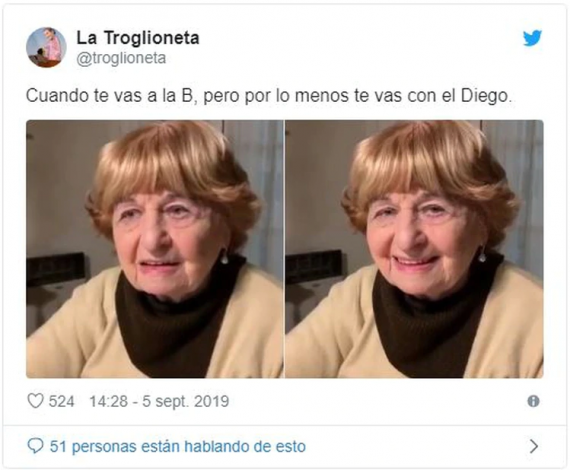Click the speech bubble conversation icon
Image resolution: width=570 pixels, height=470 pixels.
[35, 446]
